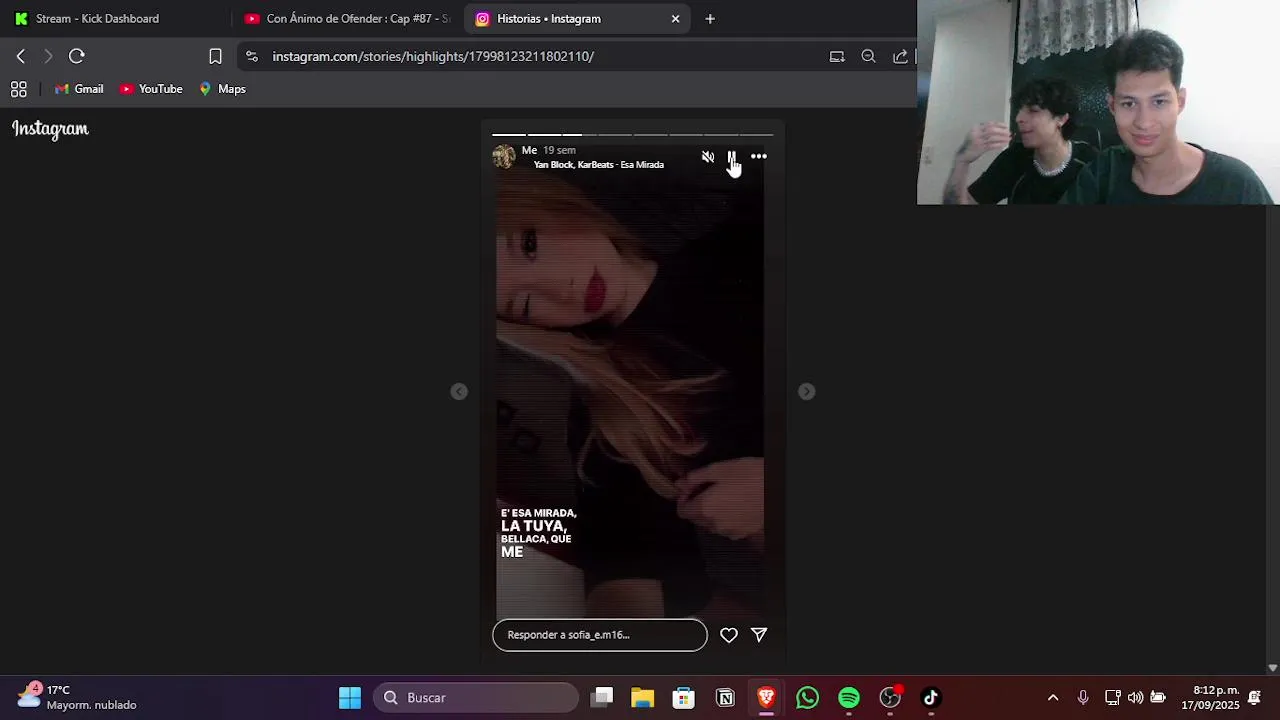
Task: Reload the current page
Action: pyautogui.click(x=77, y=56)
